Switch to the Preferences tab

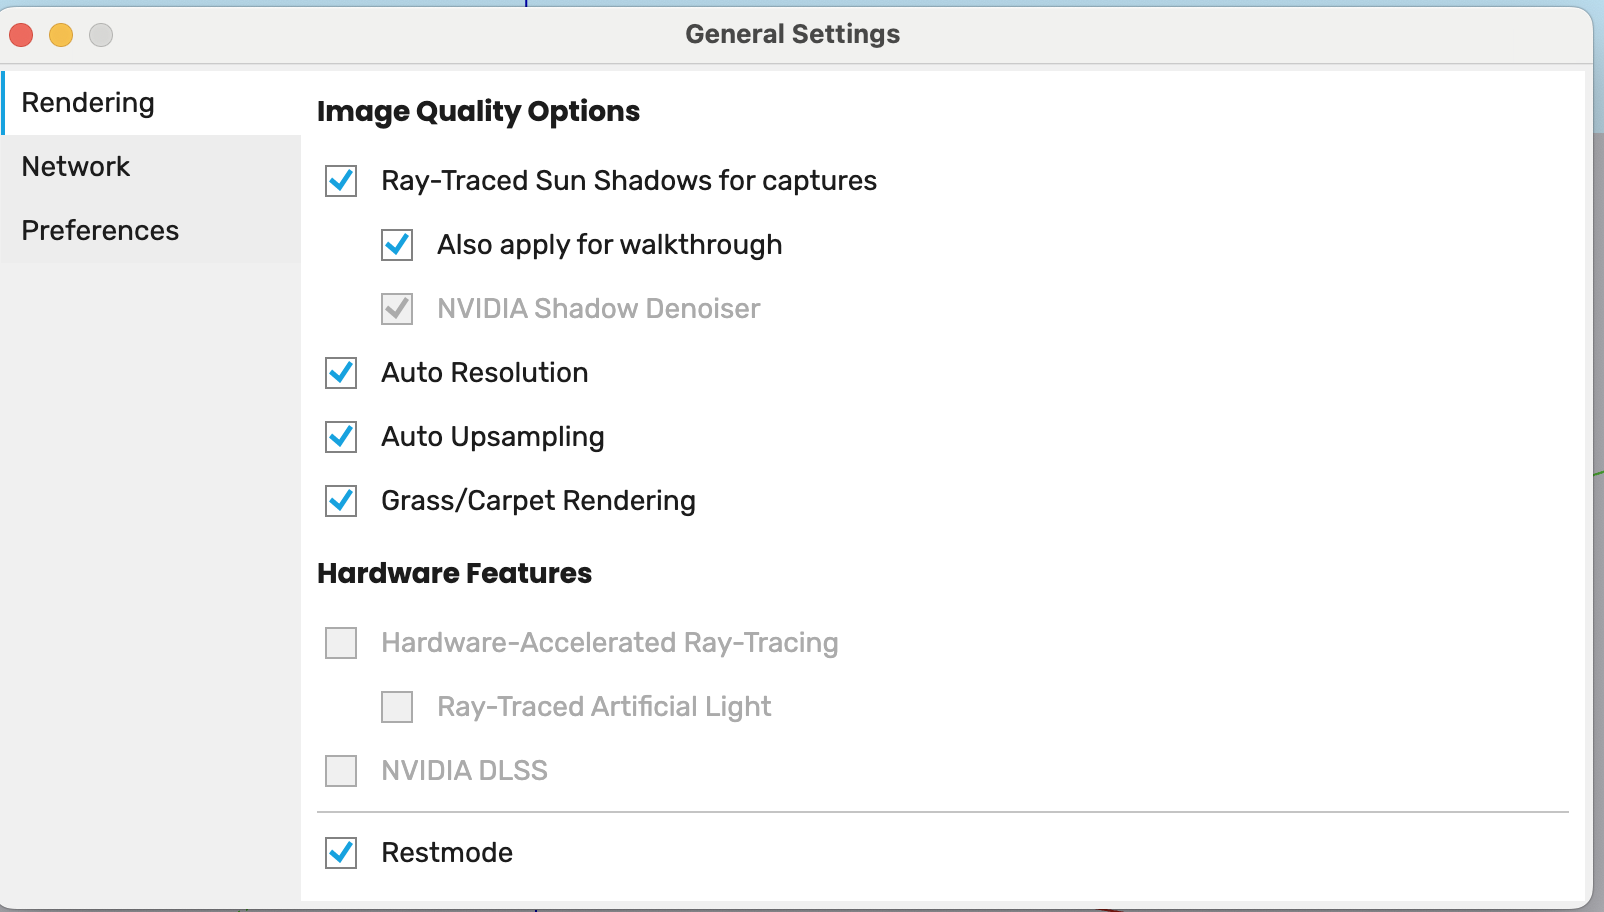[100, 231]
